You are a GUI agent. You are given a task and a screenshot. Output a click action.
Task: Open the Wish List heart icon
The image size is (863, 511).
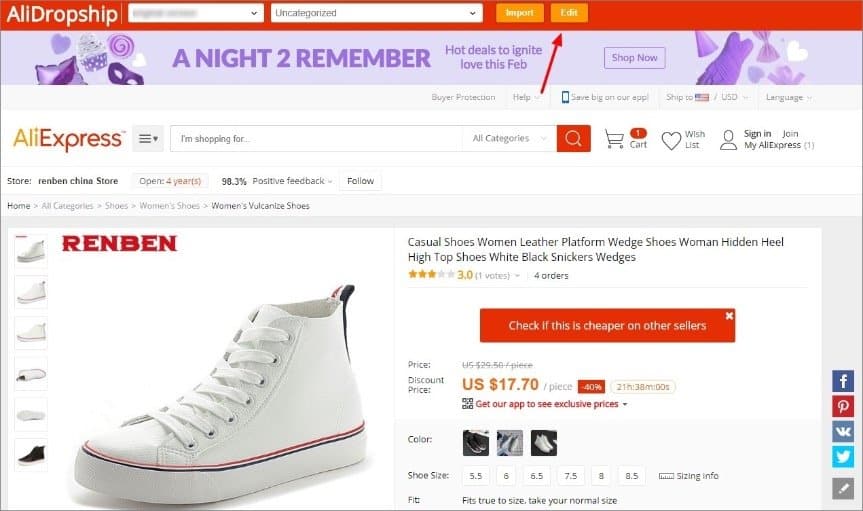point(671,140)
